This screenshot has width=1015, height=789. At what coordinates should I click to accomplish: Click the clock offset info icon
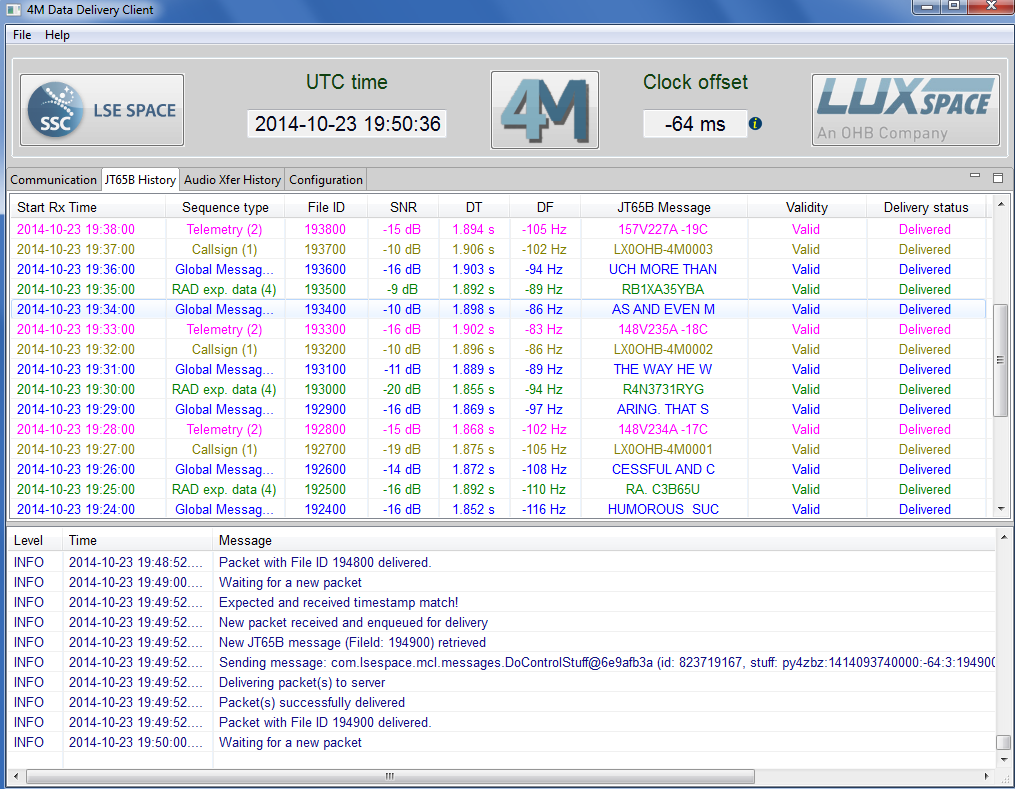click(x=756, y=124)
